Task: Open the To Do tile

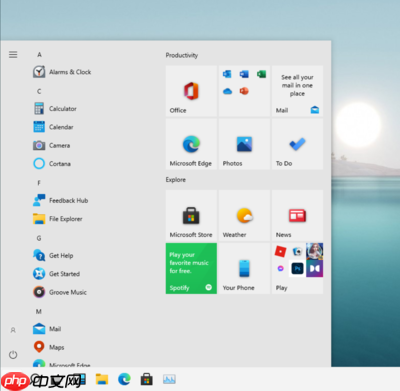Action: coord(297,144)
